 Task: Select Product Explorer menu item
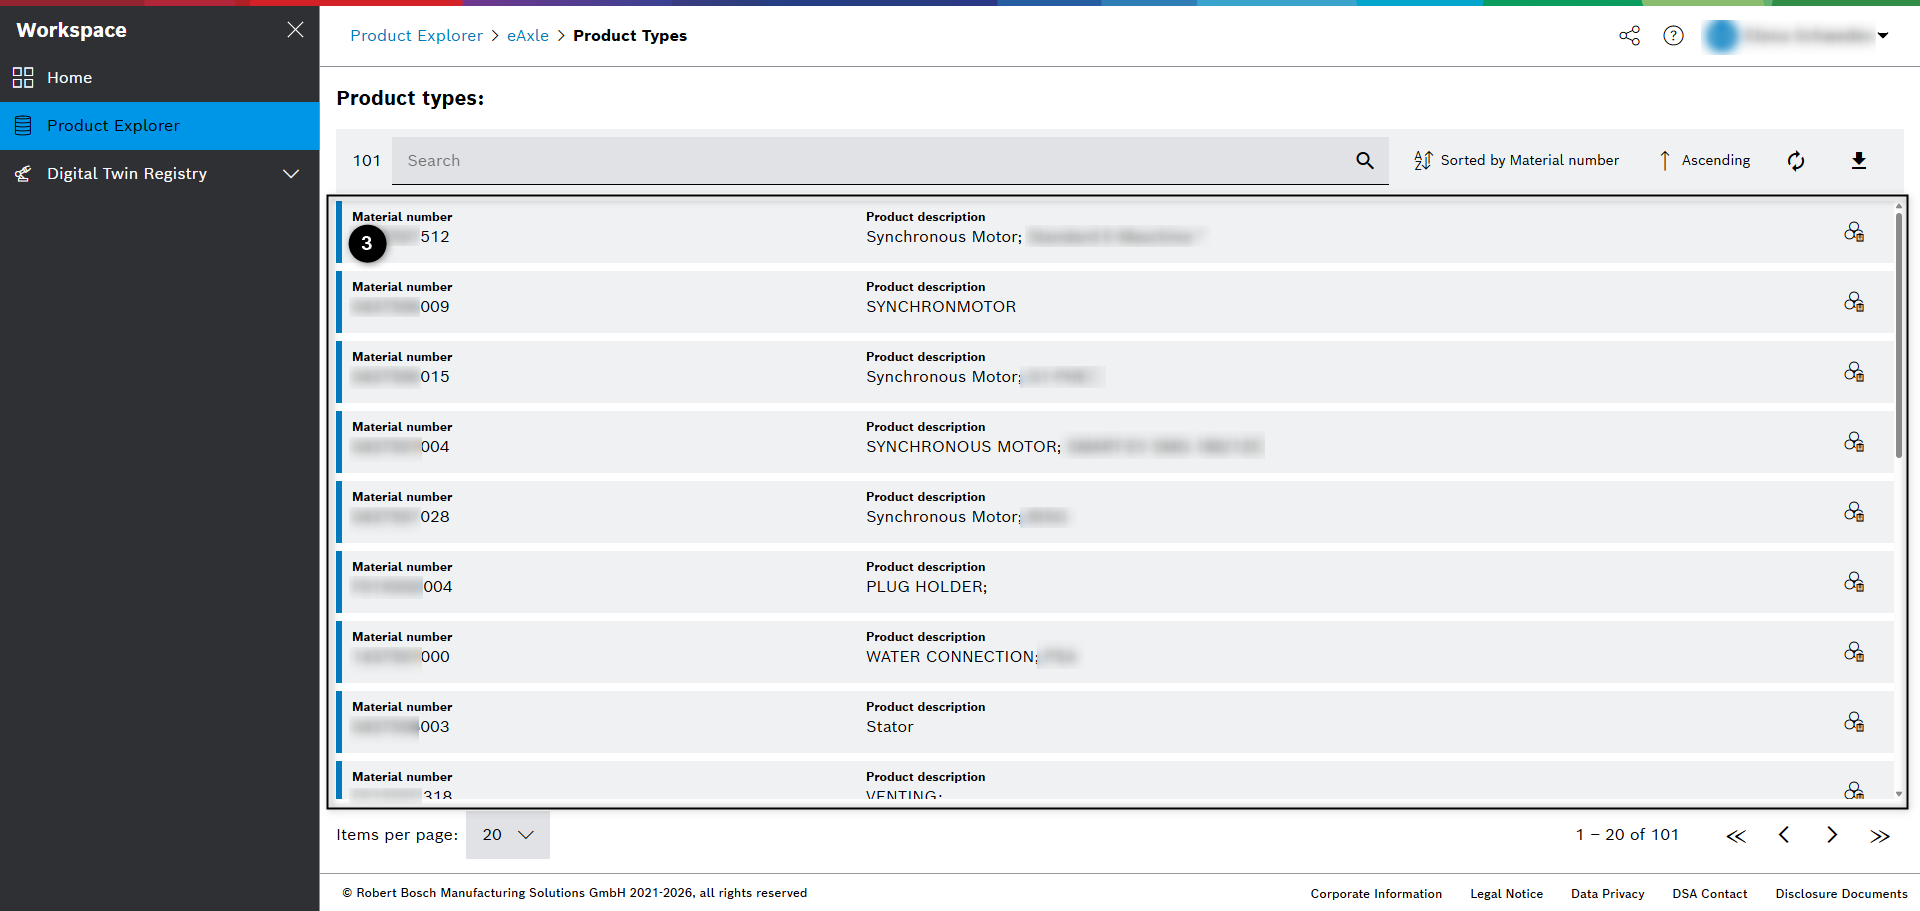click(x=159, y=126)
